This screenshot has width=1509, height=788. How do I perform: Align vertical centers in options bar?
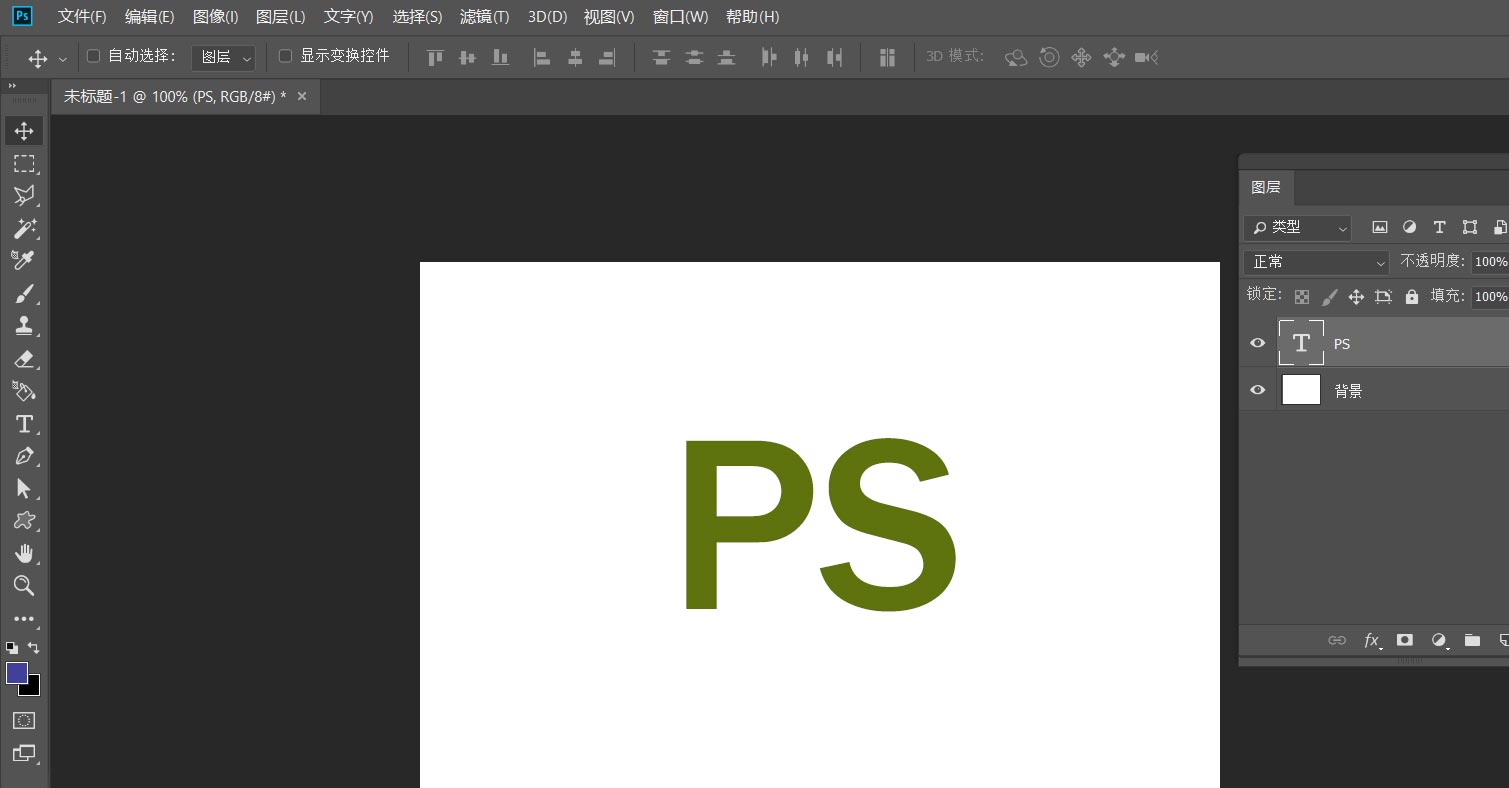pos(467,58)
